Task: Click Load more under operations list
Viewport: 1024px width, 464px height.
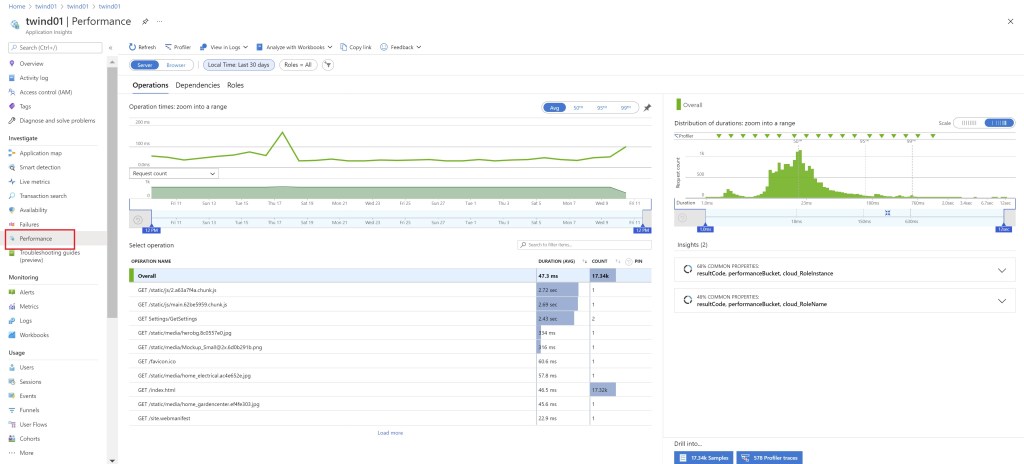Action: tap(390, 433)
